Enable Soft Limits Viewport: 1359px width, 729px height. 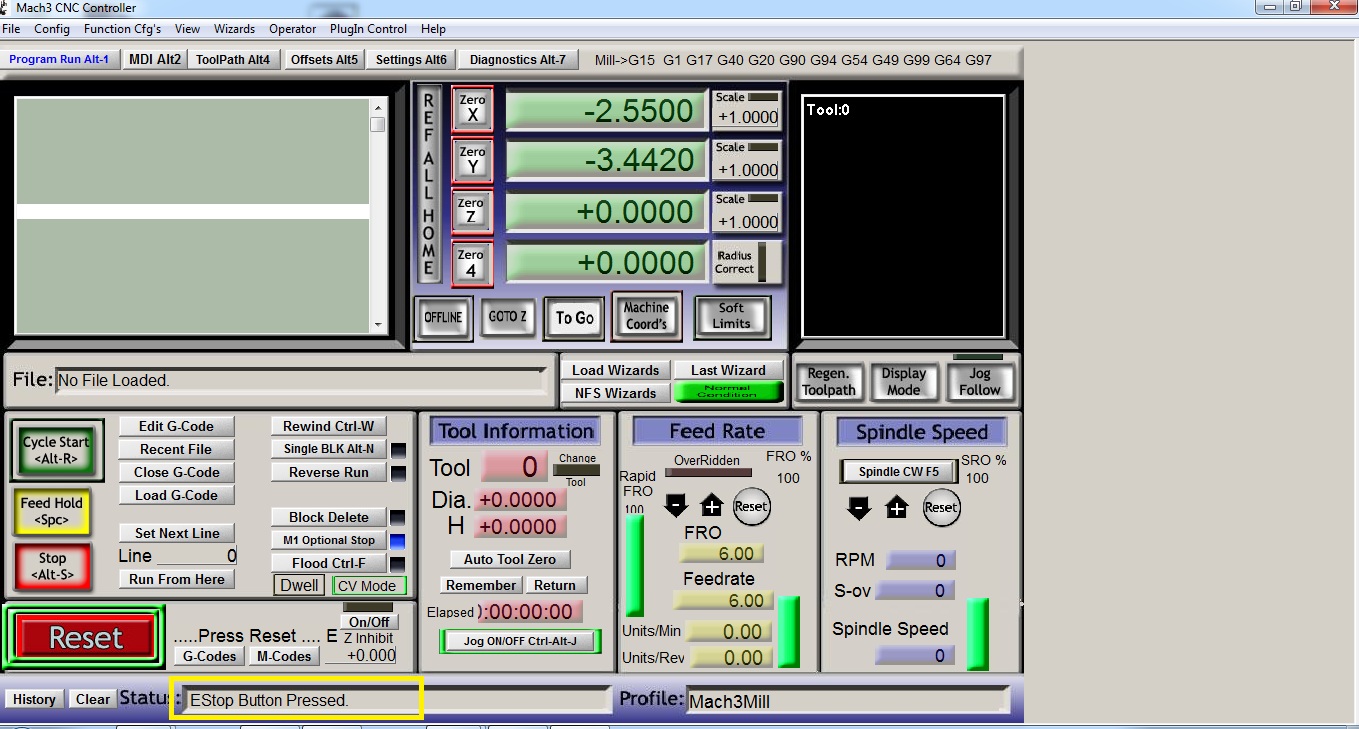731,317
